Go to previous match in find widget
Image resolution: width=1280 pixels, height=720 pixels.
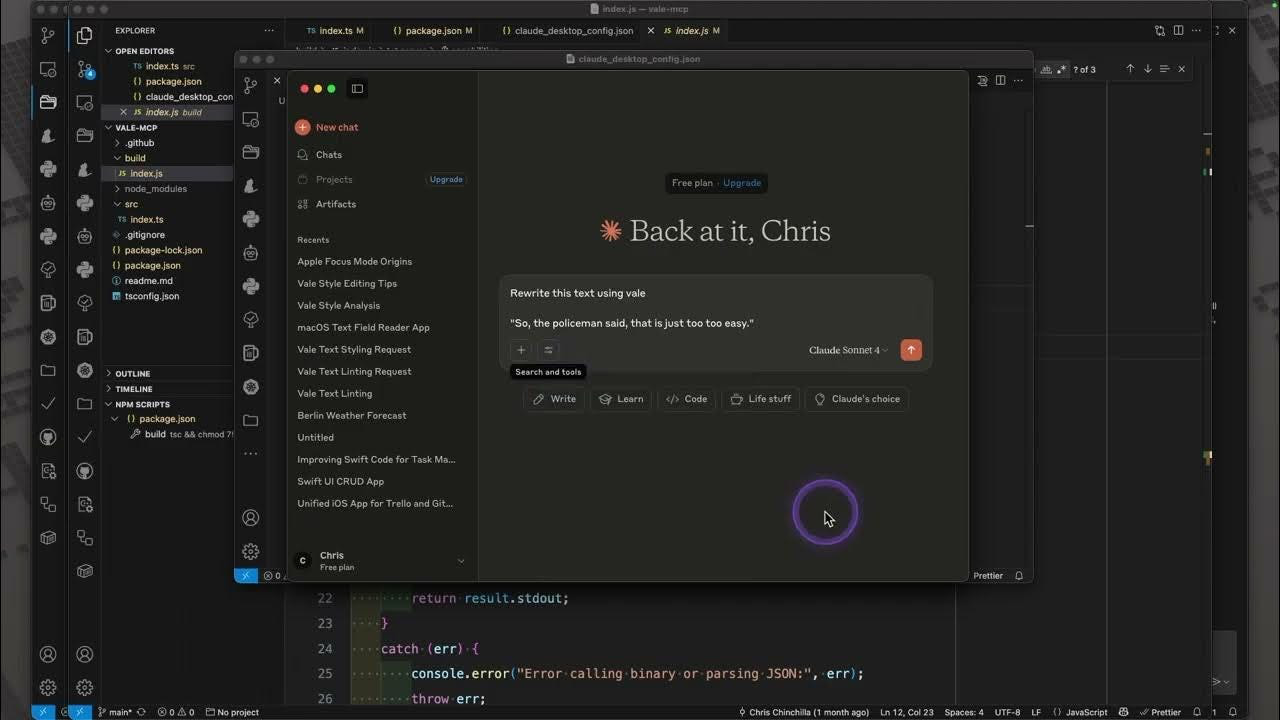pyautogui.click(x=1130, y=69)
